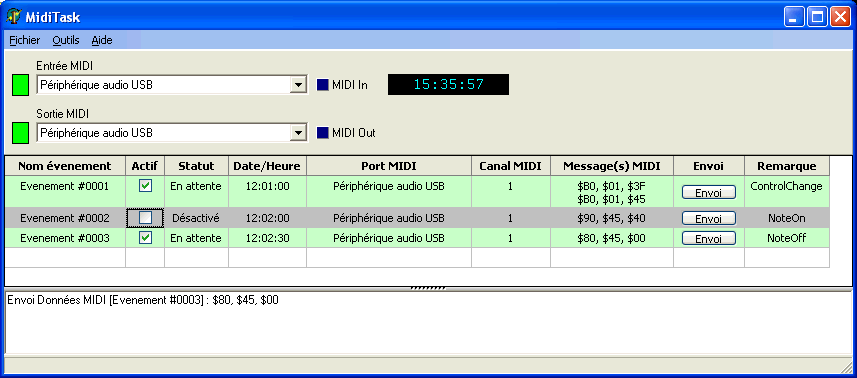Image resolution: width=857 pixels, height=378 pixels.
Task: Click the log line Envoi Données MIDI
Action: (x=143, y=300)
